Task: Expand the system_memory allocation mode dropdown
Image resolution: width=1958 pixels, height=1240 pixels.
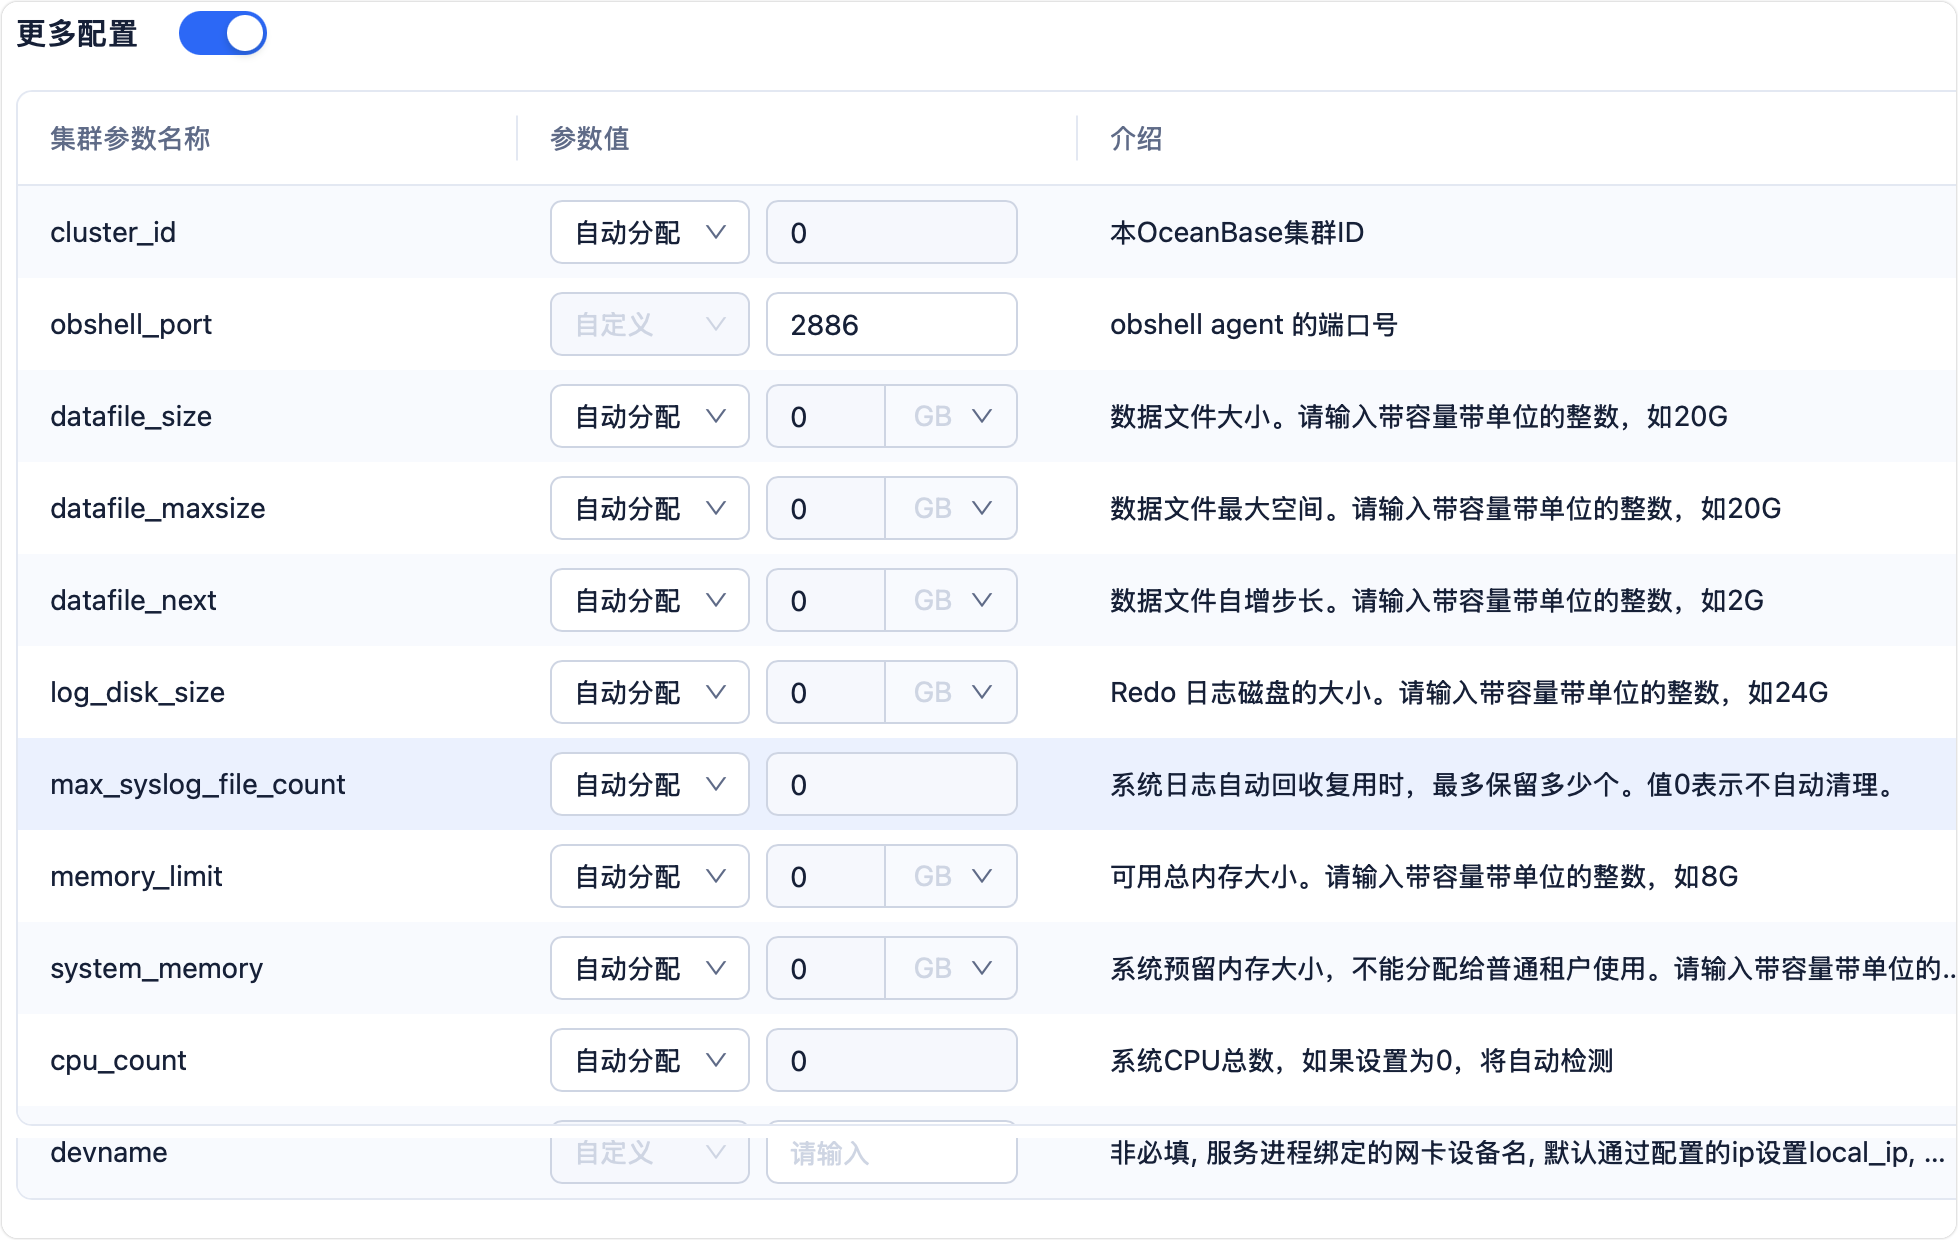Action: pyautogui.click(x=649, y=968)
